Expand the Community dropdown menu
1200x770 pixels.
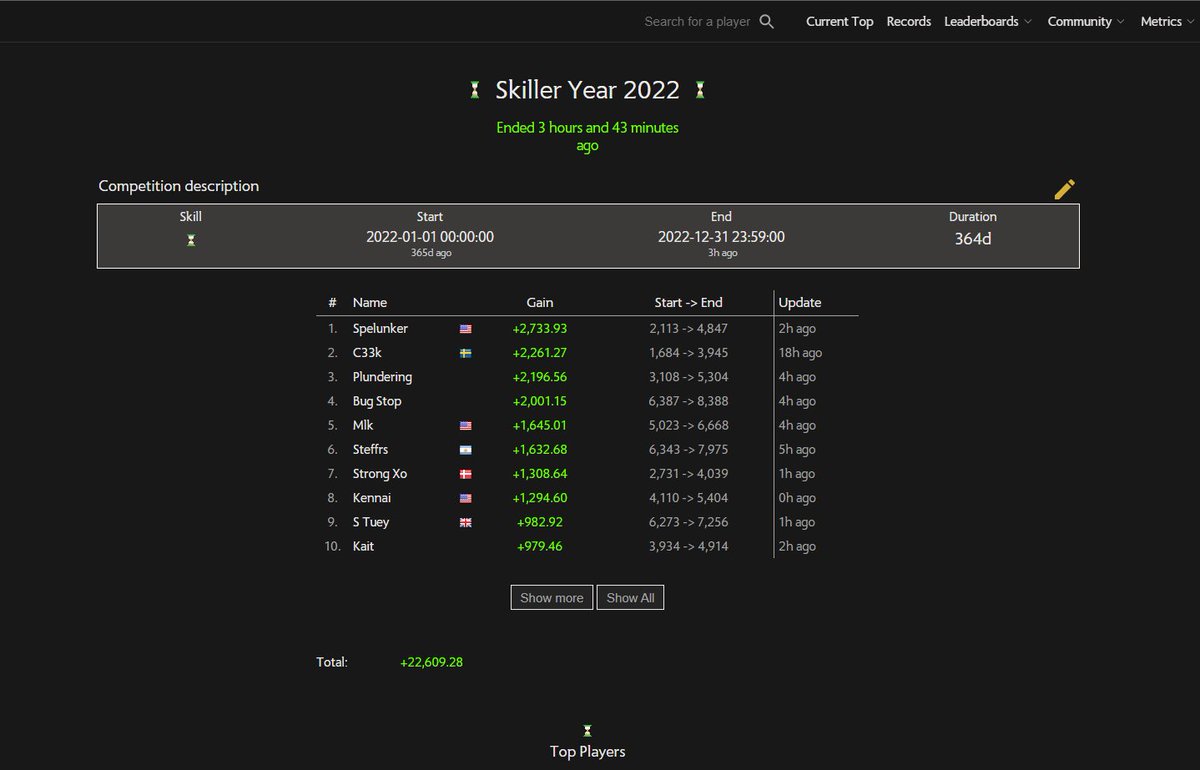click(1086, 21)
